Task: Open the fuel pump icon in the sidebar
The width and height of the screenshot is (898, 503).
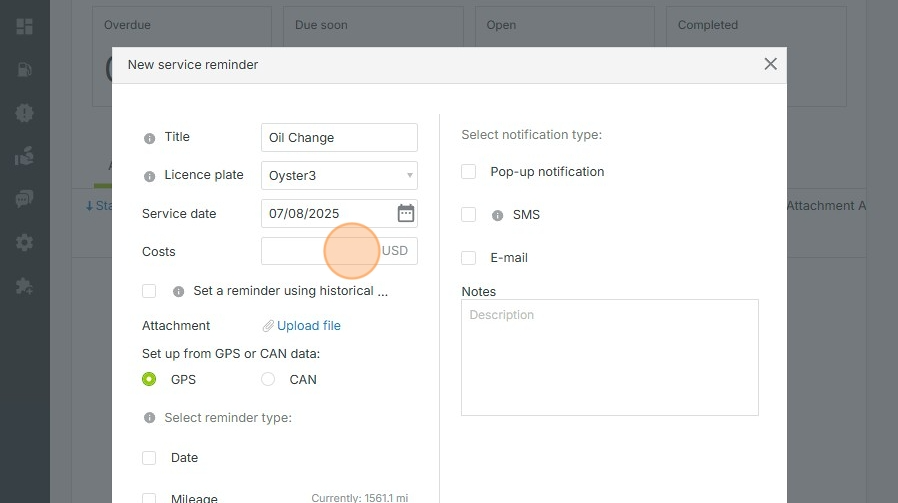Action: tap(25, 69)
